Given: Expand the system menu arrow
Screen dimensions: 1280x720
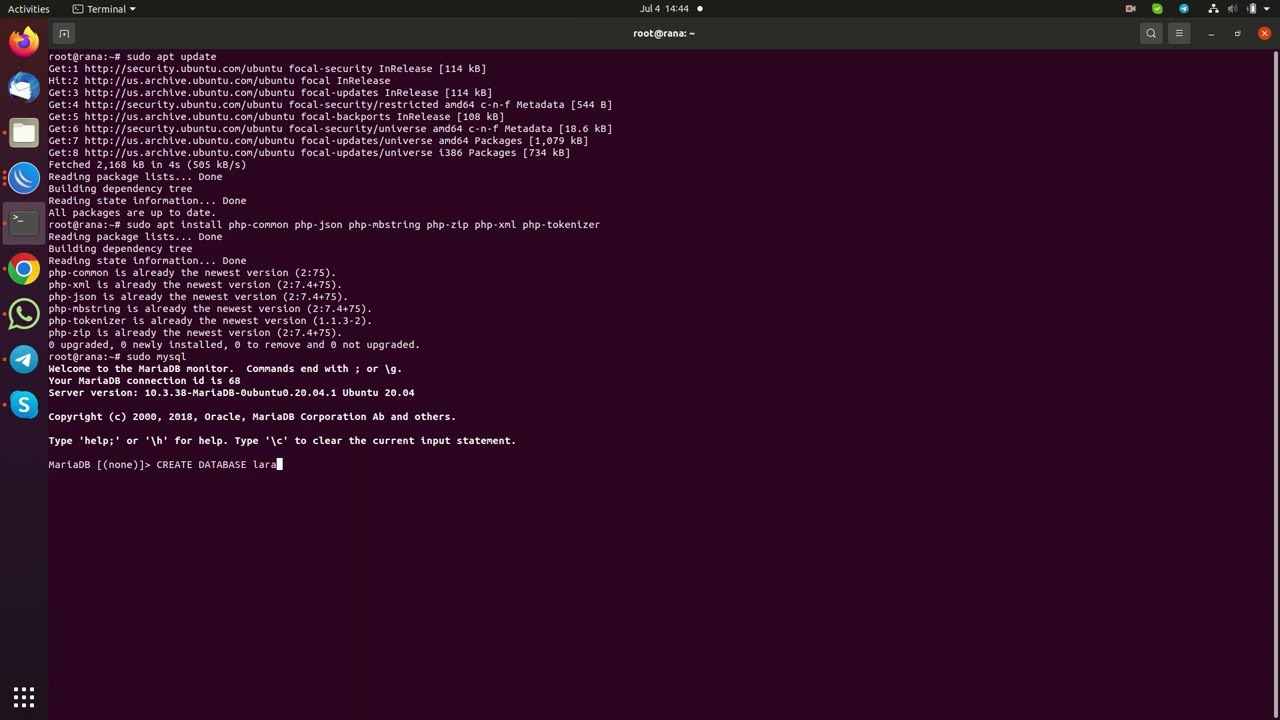Looking at the screenshot, I should [x=1268, y=9].
